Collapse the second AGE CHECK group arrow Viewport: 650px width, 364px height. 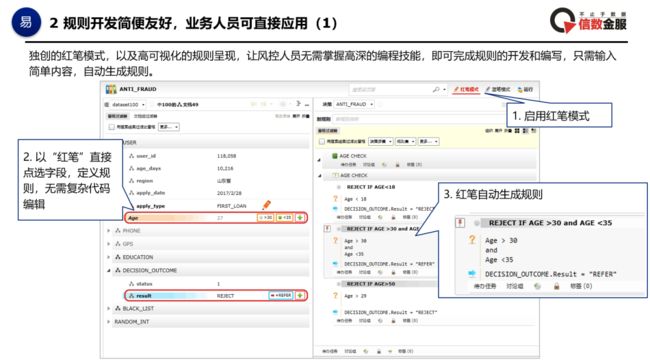tap(320, 176)
